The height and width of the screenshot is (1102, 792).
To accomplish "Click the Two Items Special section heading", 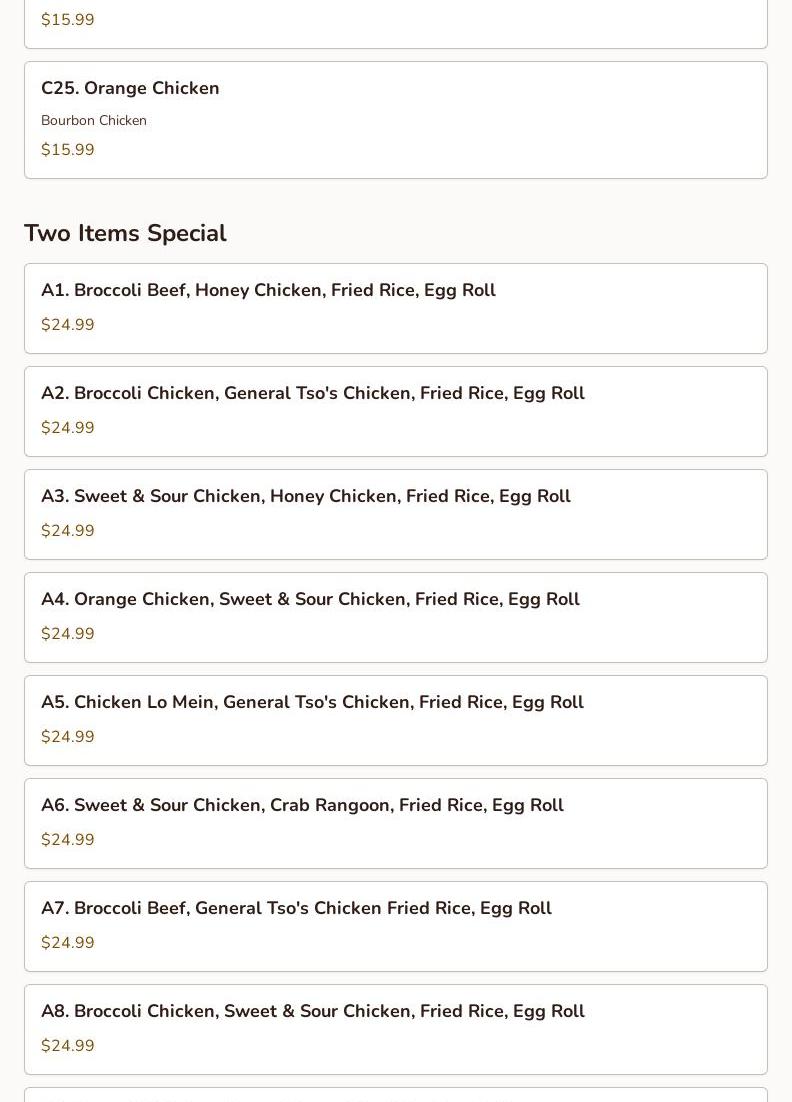I will 125,233.
